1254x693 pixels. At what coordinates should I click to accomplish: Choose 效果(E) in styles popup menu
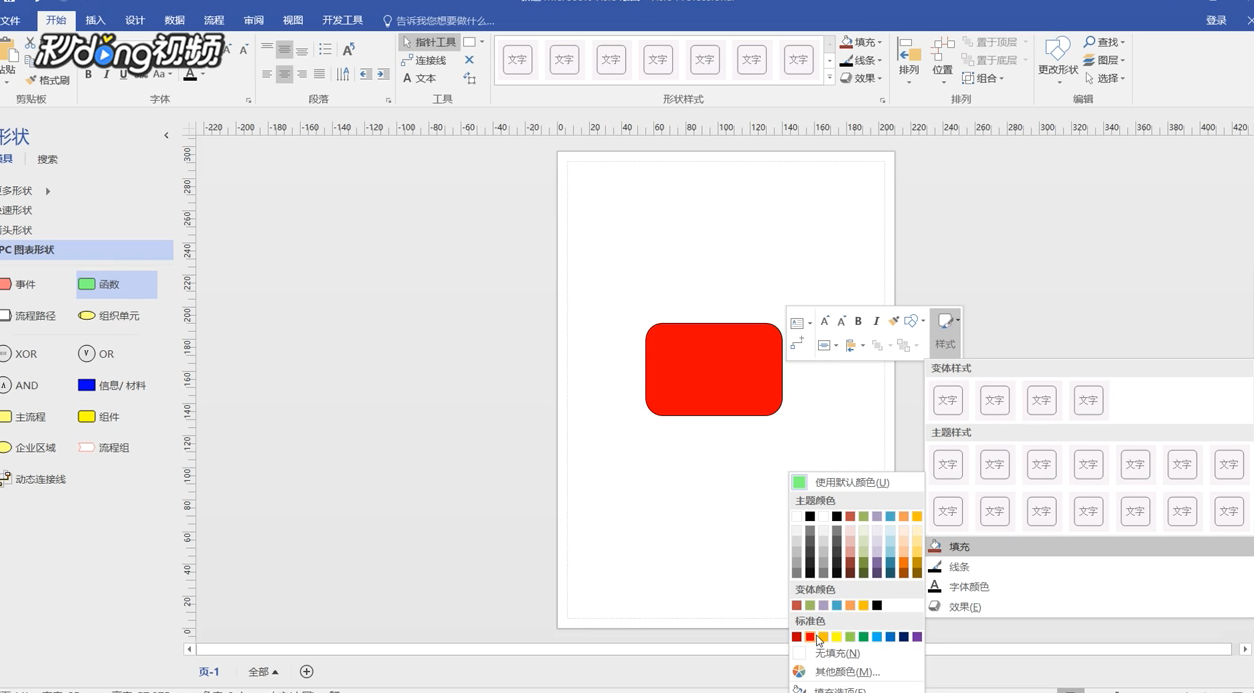click(1089, 607)
